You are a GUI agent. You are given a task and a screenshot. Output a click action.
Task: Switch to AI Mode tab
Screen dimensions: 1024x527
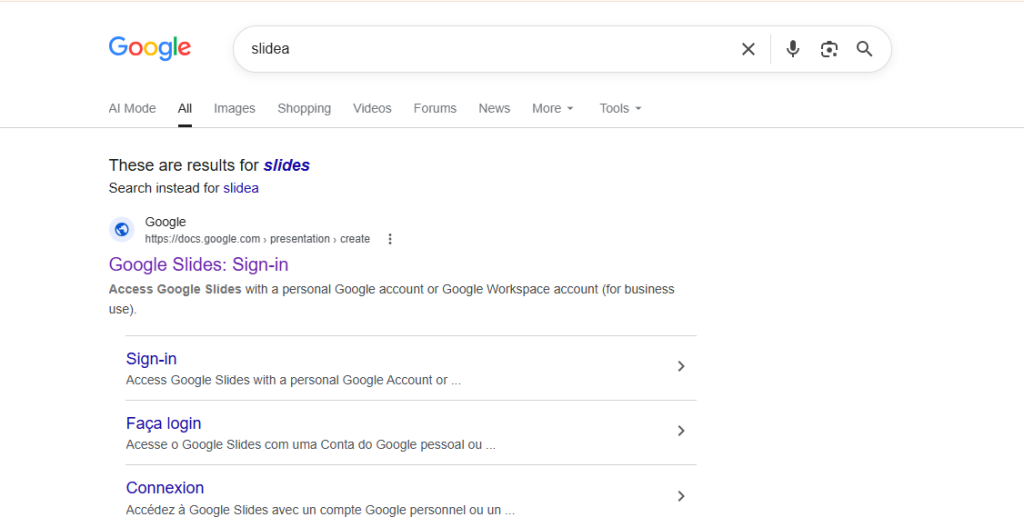pyautogui.click(x=132, y=108)
